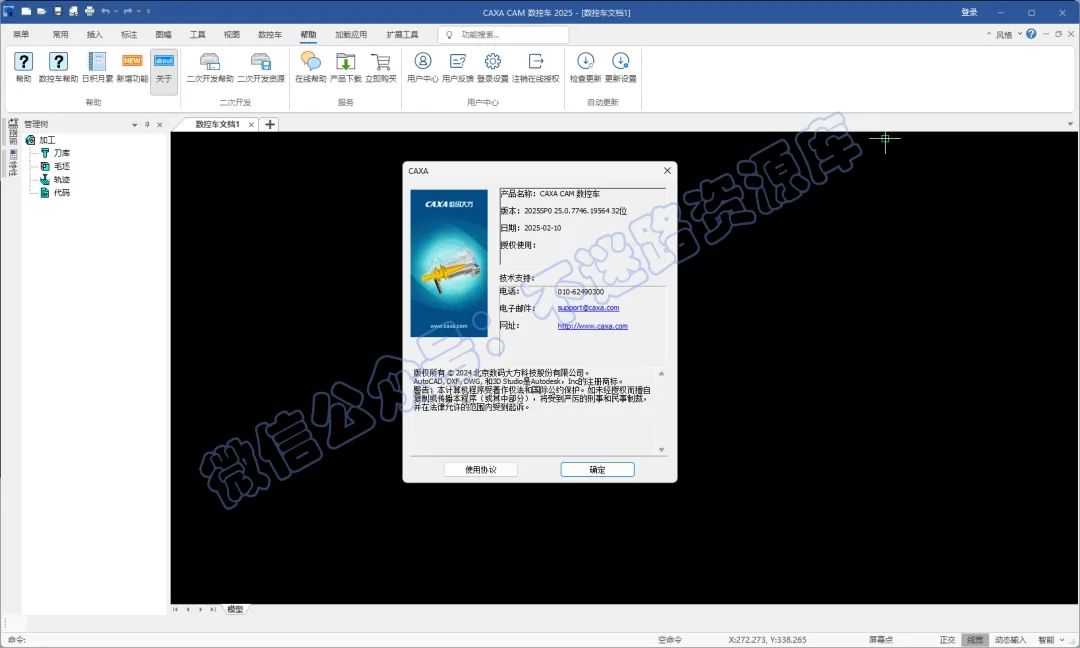Close the CAXA about dialog

click(x=667, y=171)
